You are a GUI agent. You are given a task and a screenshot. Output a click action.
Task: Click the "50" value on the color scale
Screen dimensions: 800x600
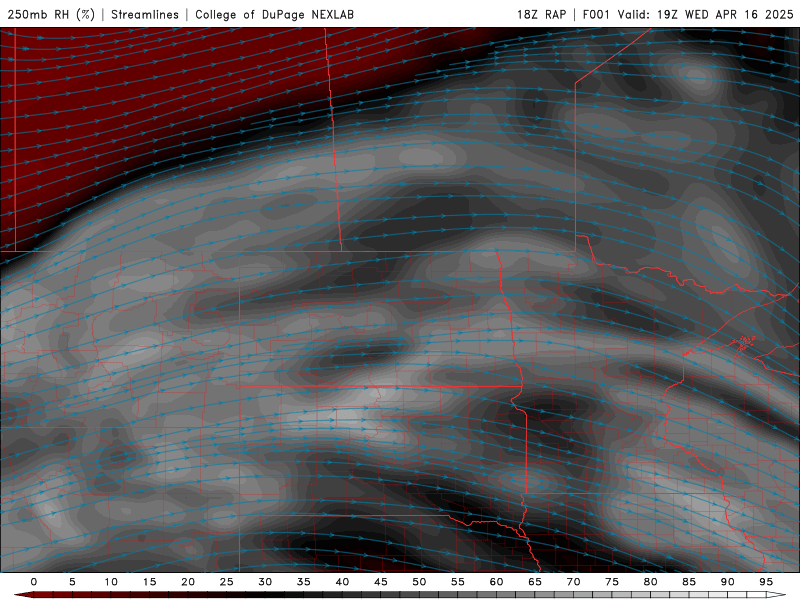point(419,582)
